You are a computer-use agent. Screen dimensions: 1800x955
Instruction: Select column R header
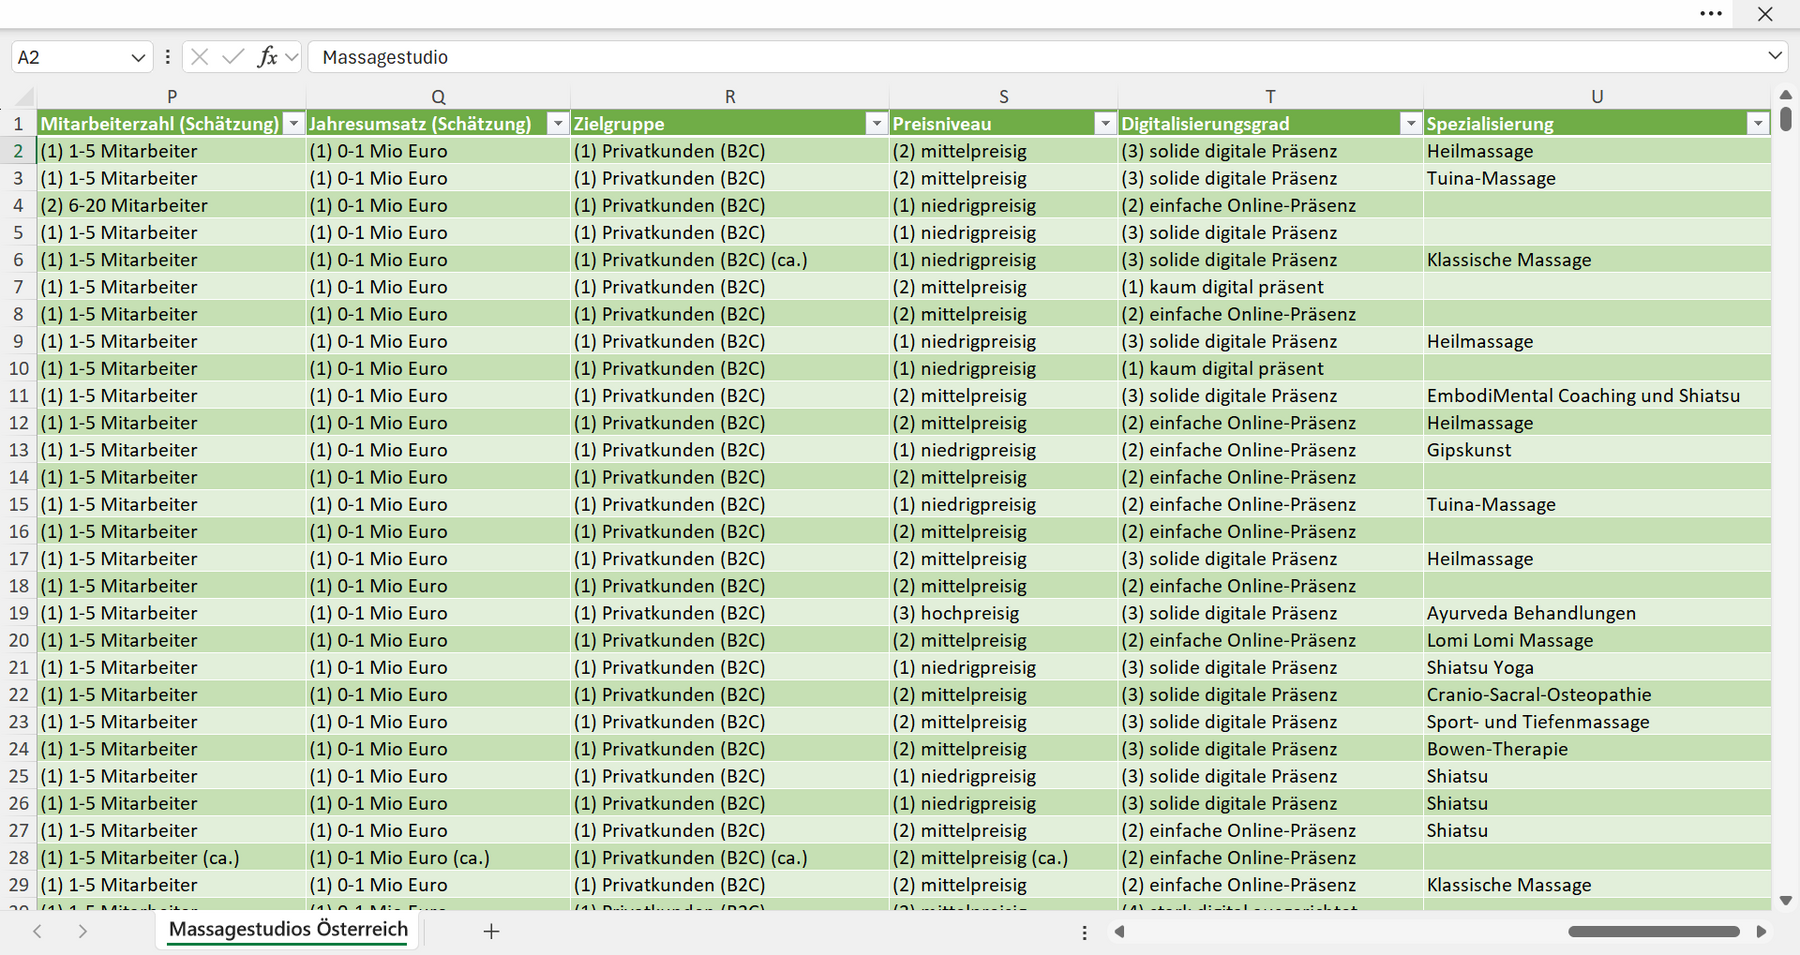coord(730,97)
